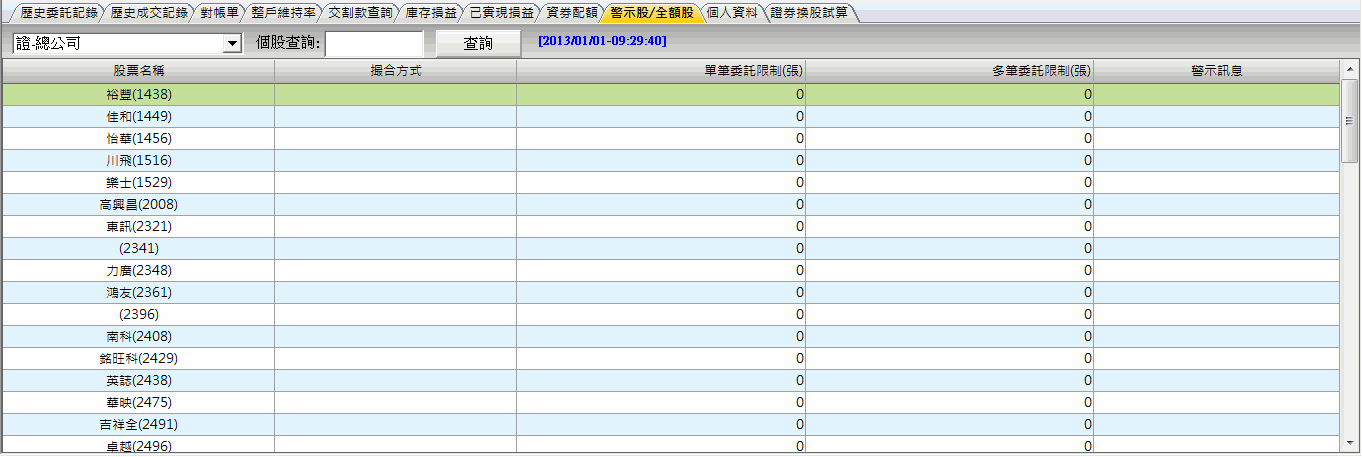Open the 歷史成交記錄 tab
1362x457 pixels.
149,13
